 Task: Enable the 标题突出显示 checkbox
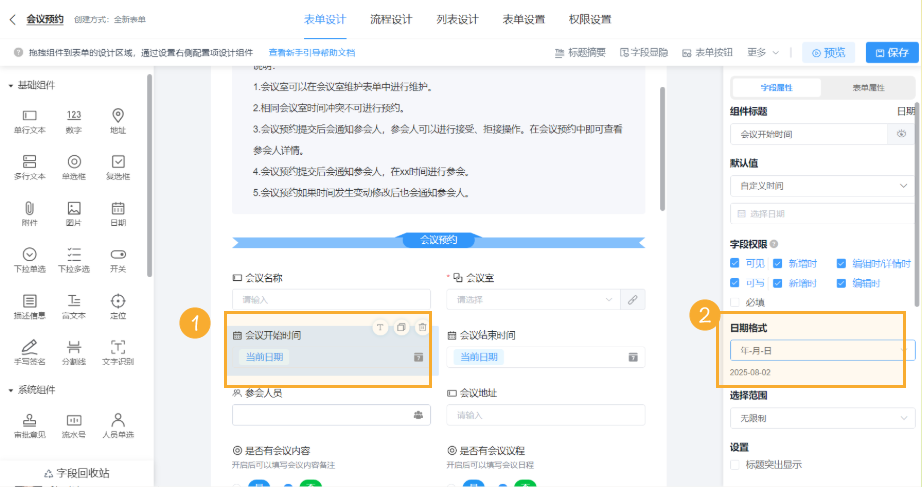(x=734, y=465)
